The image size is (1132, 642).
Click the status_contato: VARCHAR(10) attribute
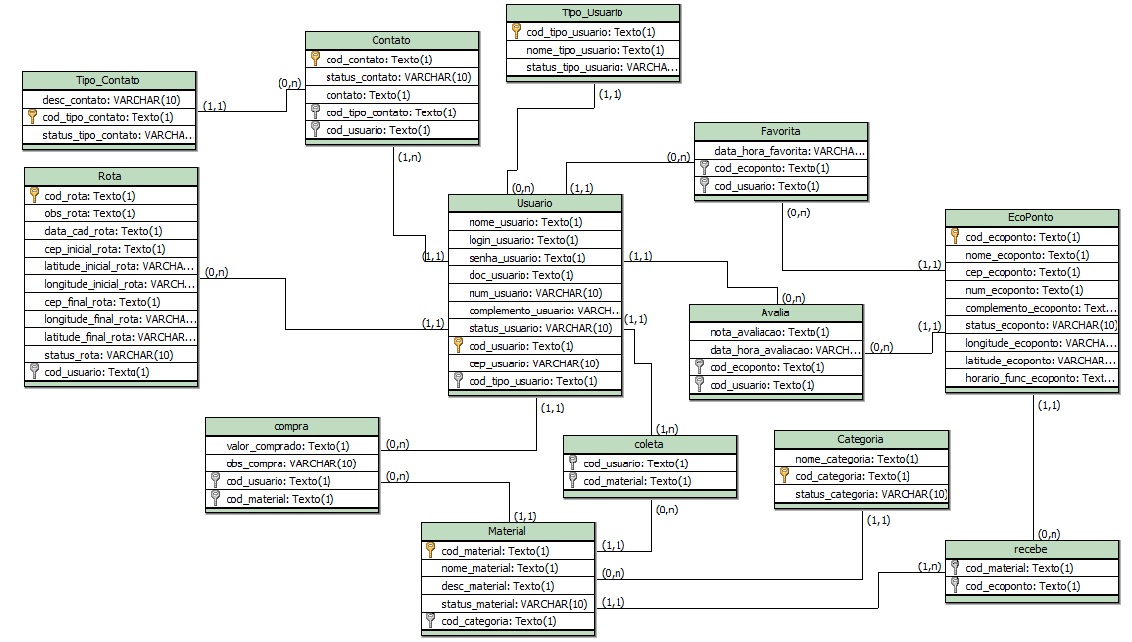click(392, 77)
